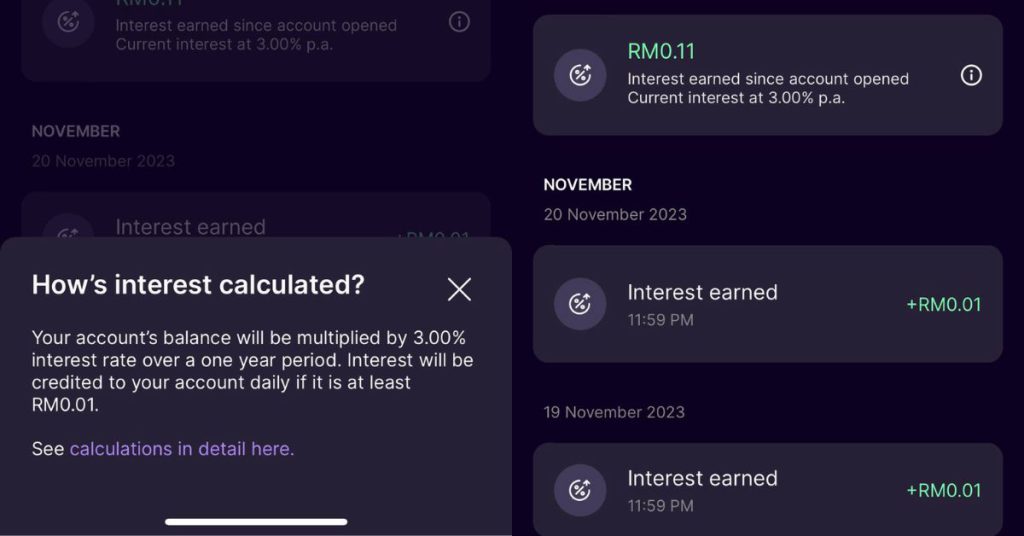
Task: Tap the info icon beside the RM0.11 interest summary
Action: tap(971, 75)
